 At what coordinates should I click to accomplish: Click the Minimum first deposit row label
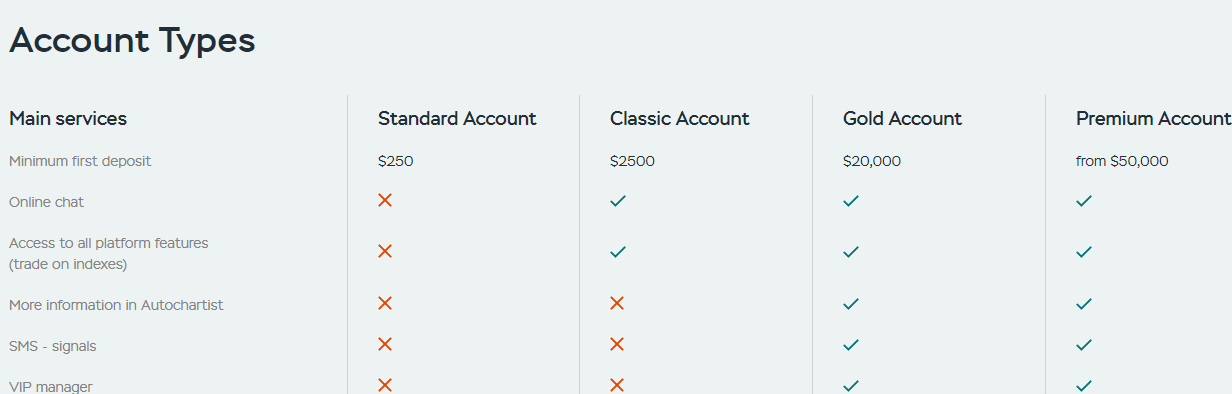click(80, 161)
